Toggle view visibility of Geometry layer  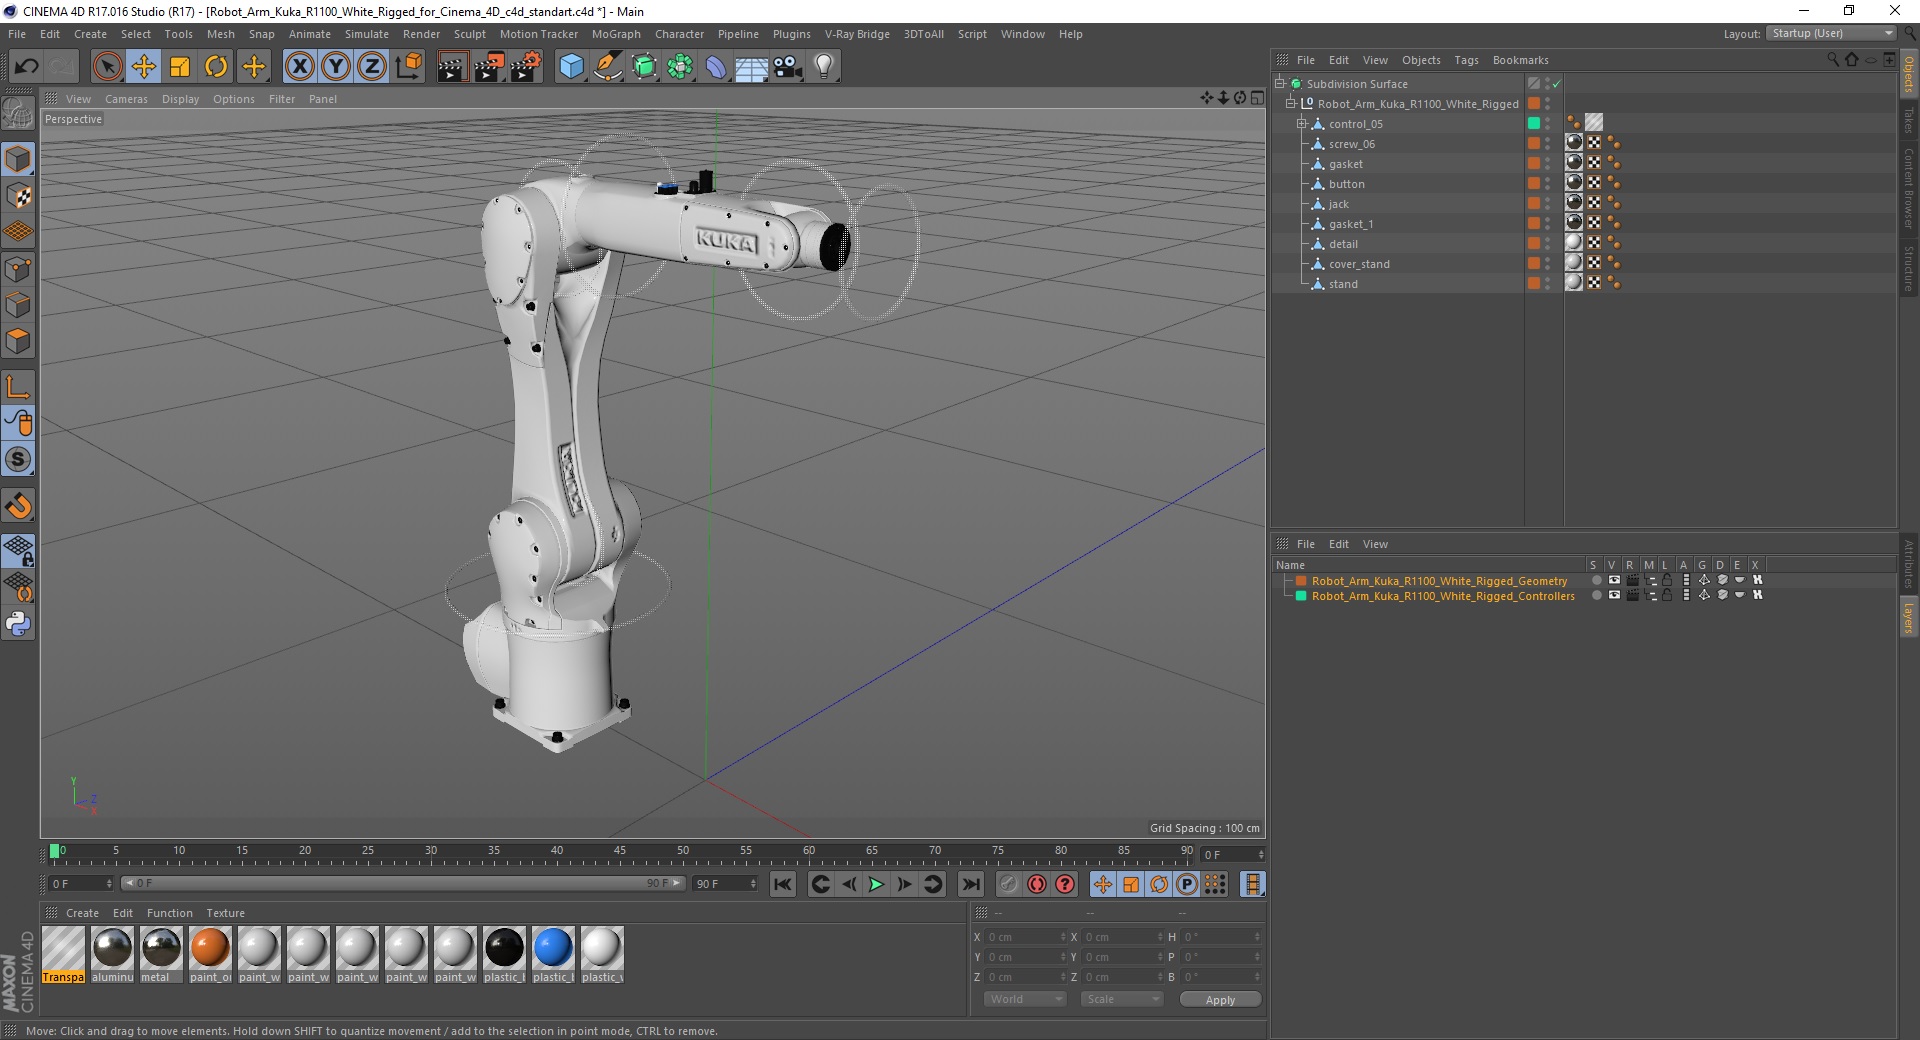(1614, 580)
